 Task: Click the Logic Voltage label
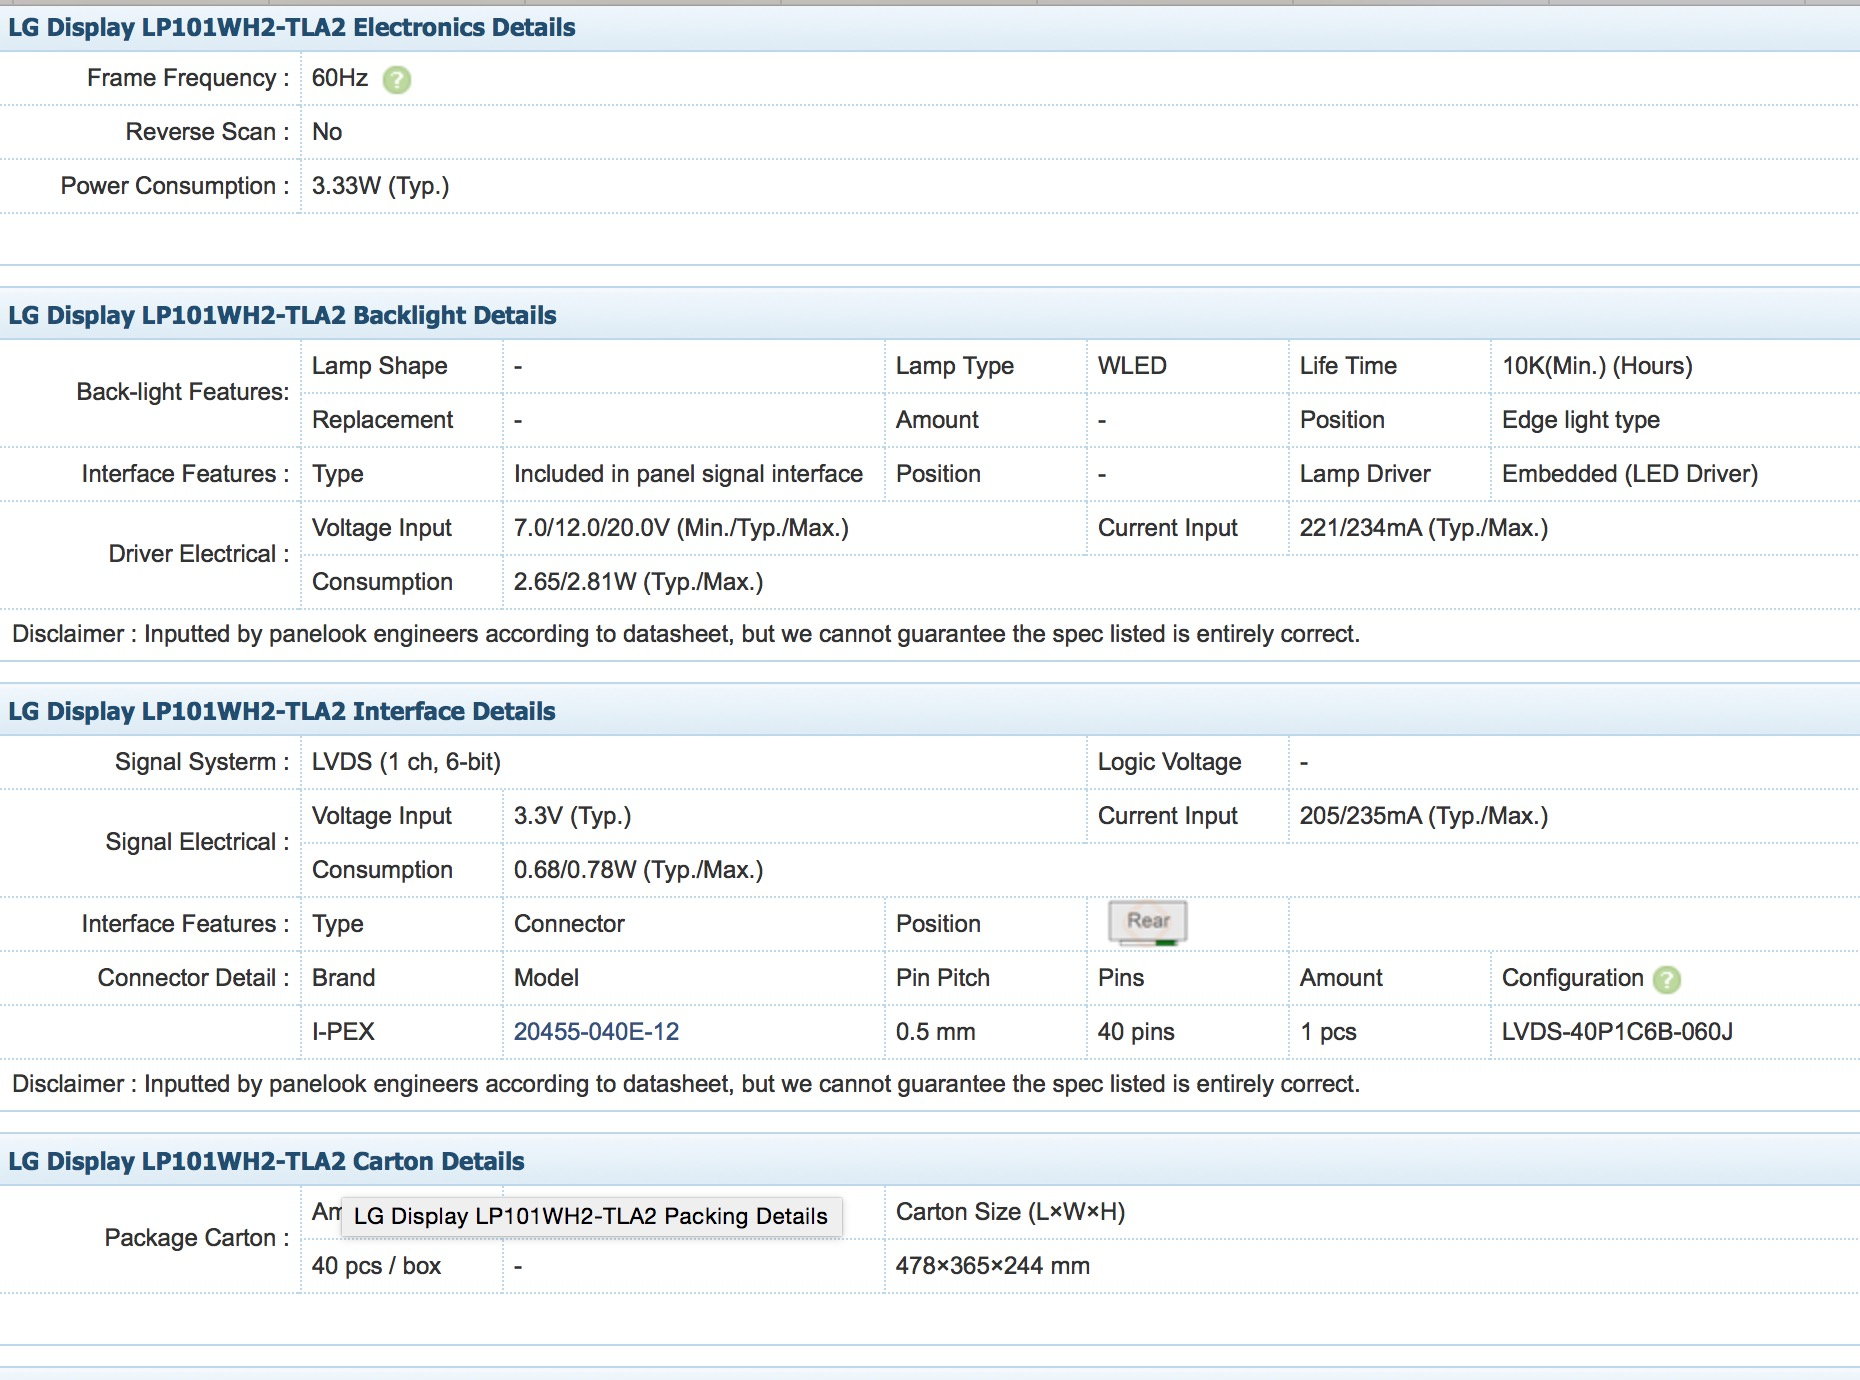[x=1169, y=762]
